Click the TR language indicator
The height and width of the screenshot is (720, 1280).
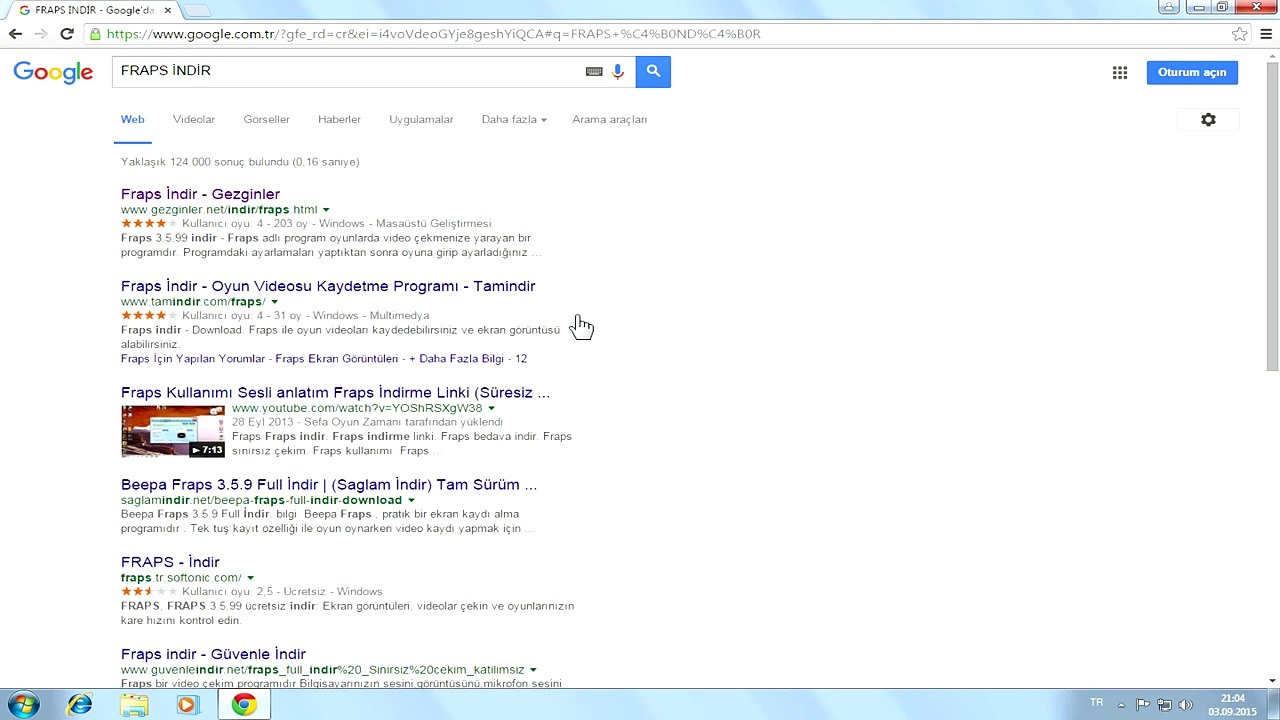(1097, 703)
